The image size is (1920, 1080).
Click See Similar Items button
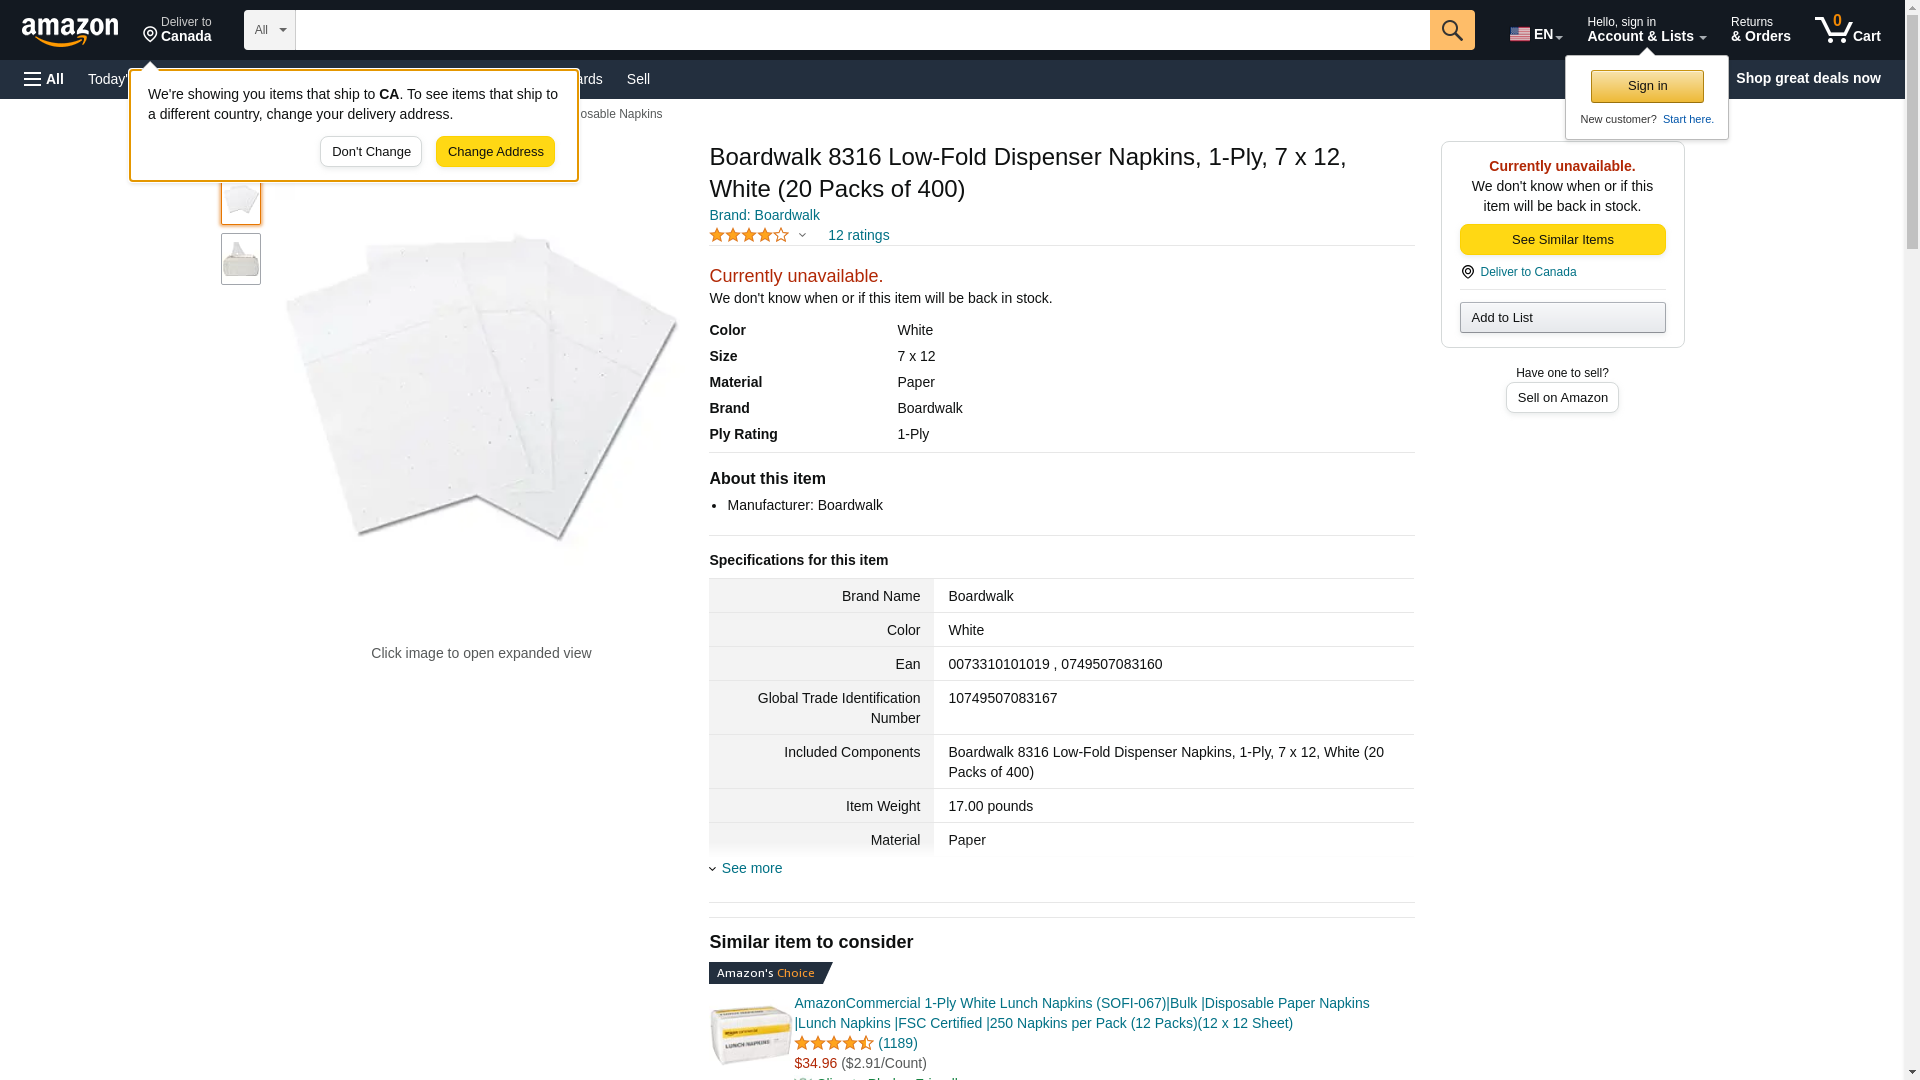tap(1562, 240)
